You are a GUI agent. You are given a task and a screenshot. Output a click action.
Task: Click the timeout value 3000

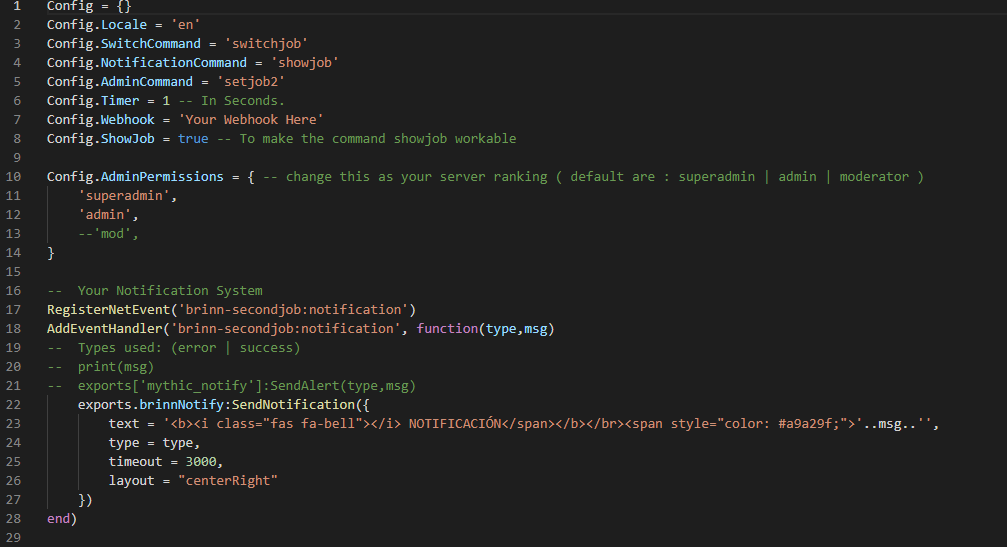[x=201, y=462]
